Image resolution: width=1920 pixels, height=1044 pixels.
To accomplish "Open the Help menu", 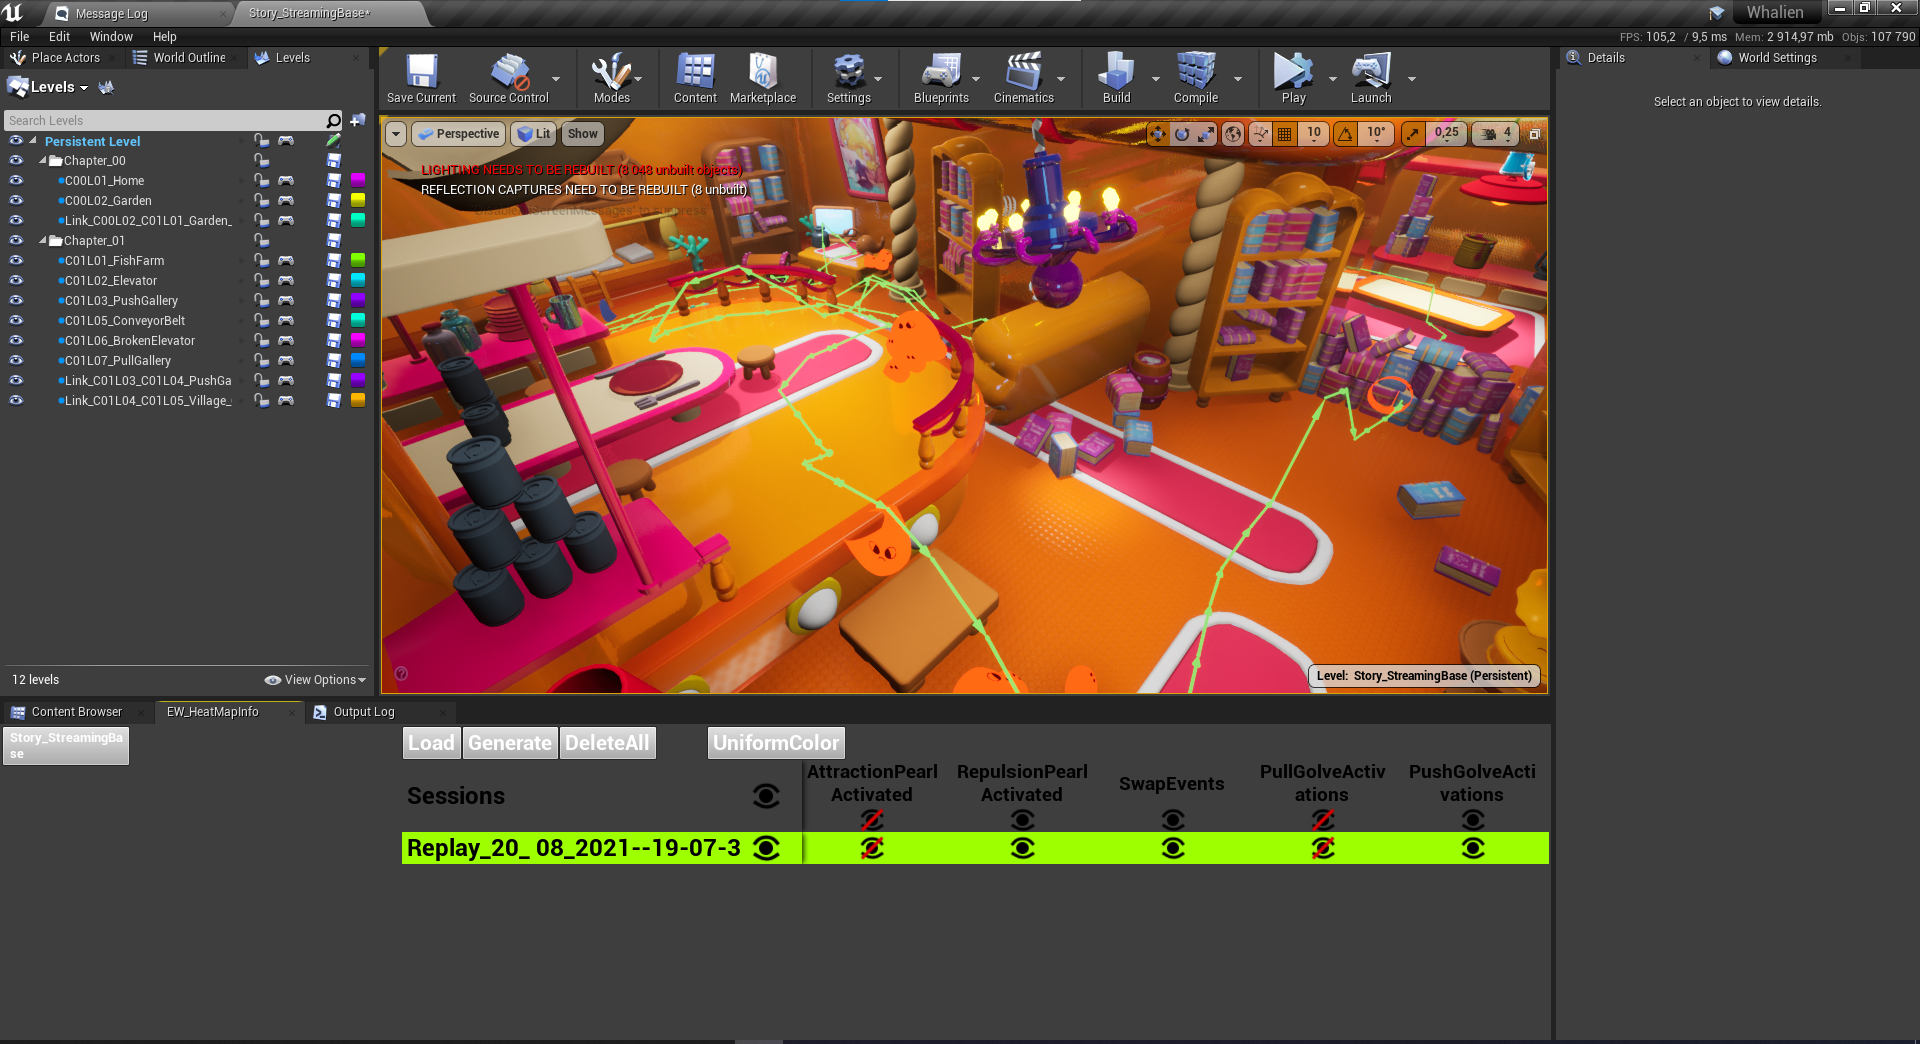I will pyautogui.click(x=164, y=36).
